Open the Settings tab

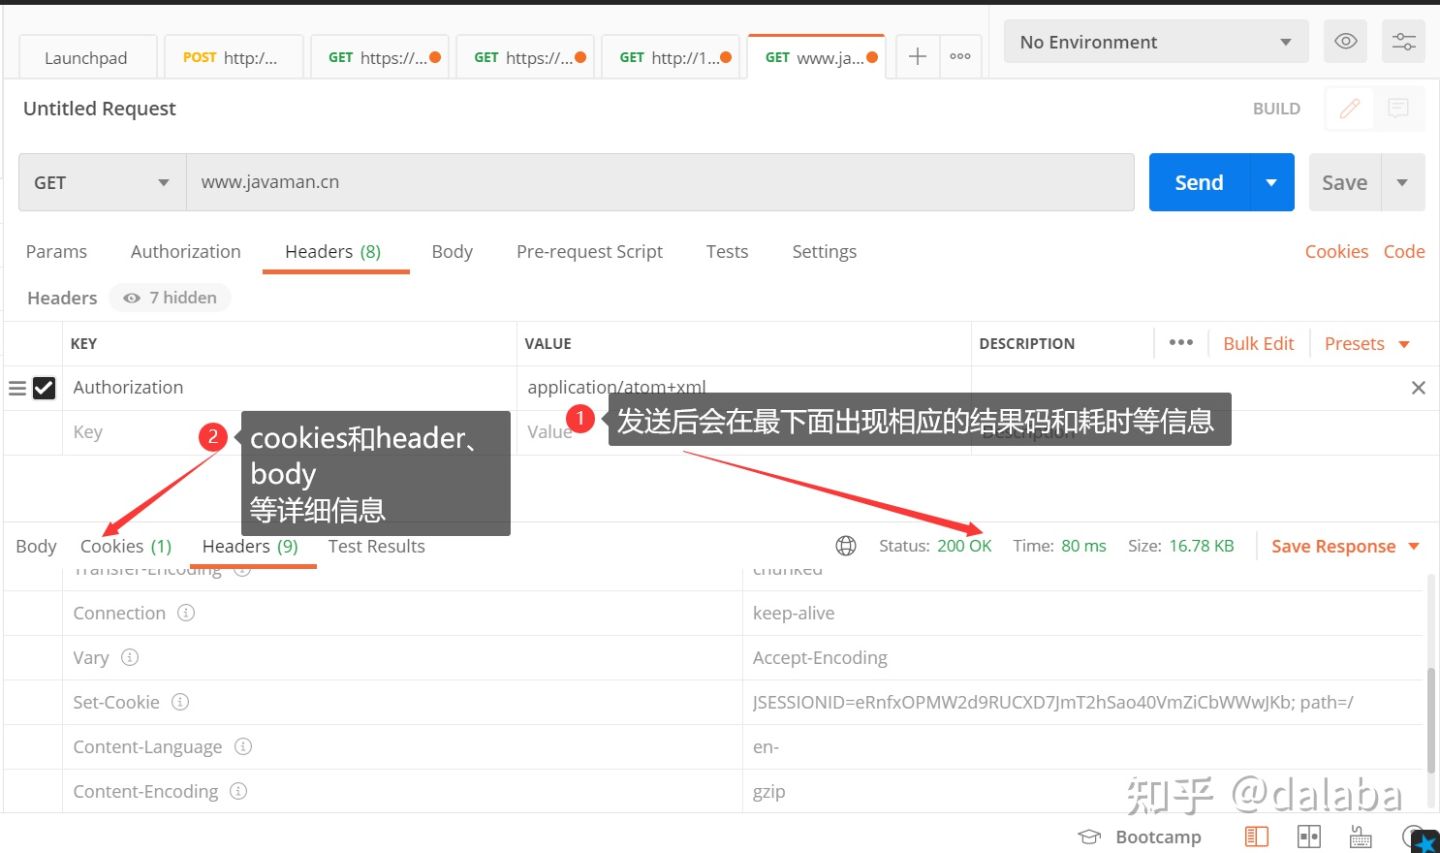click(824, 252)
